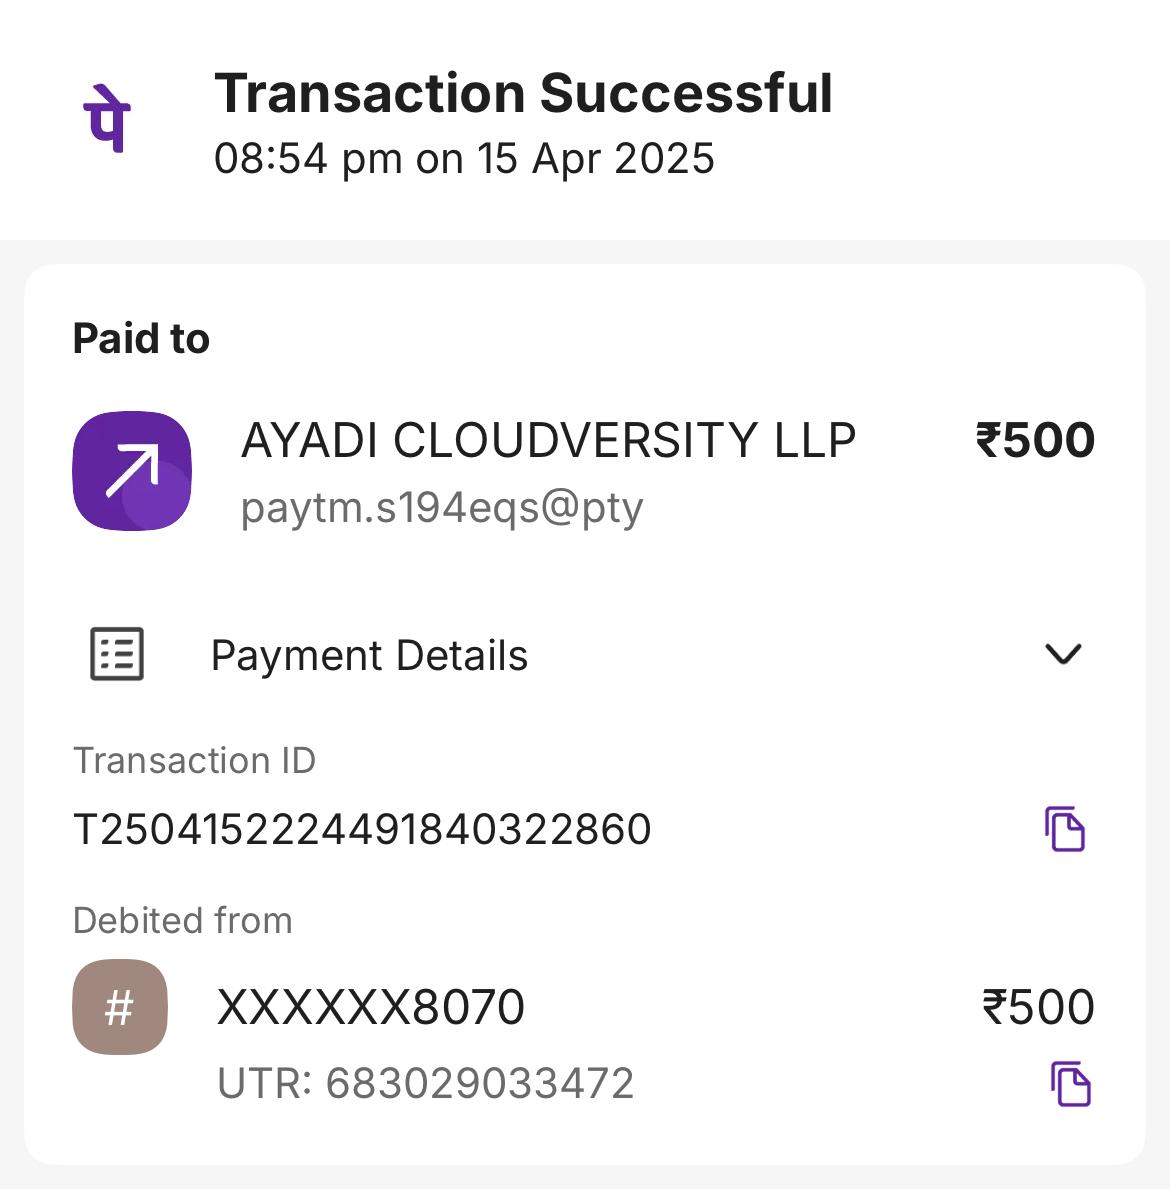Click the Payment Details list icon

[117, 655]
